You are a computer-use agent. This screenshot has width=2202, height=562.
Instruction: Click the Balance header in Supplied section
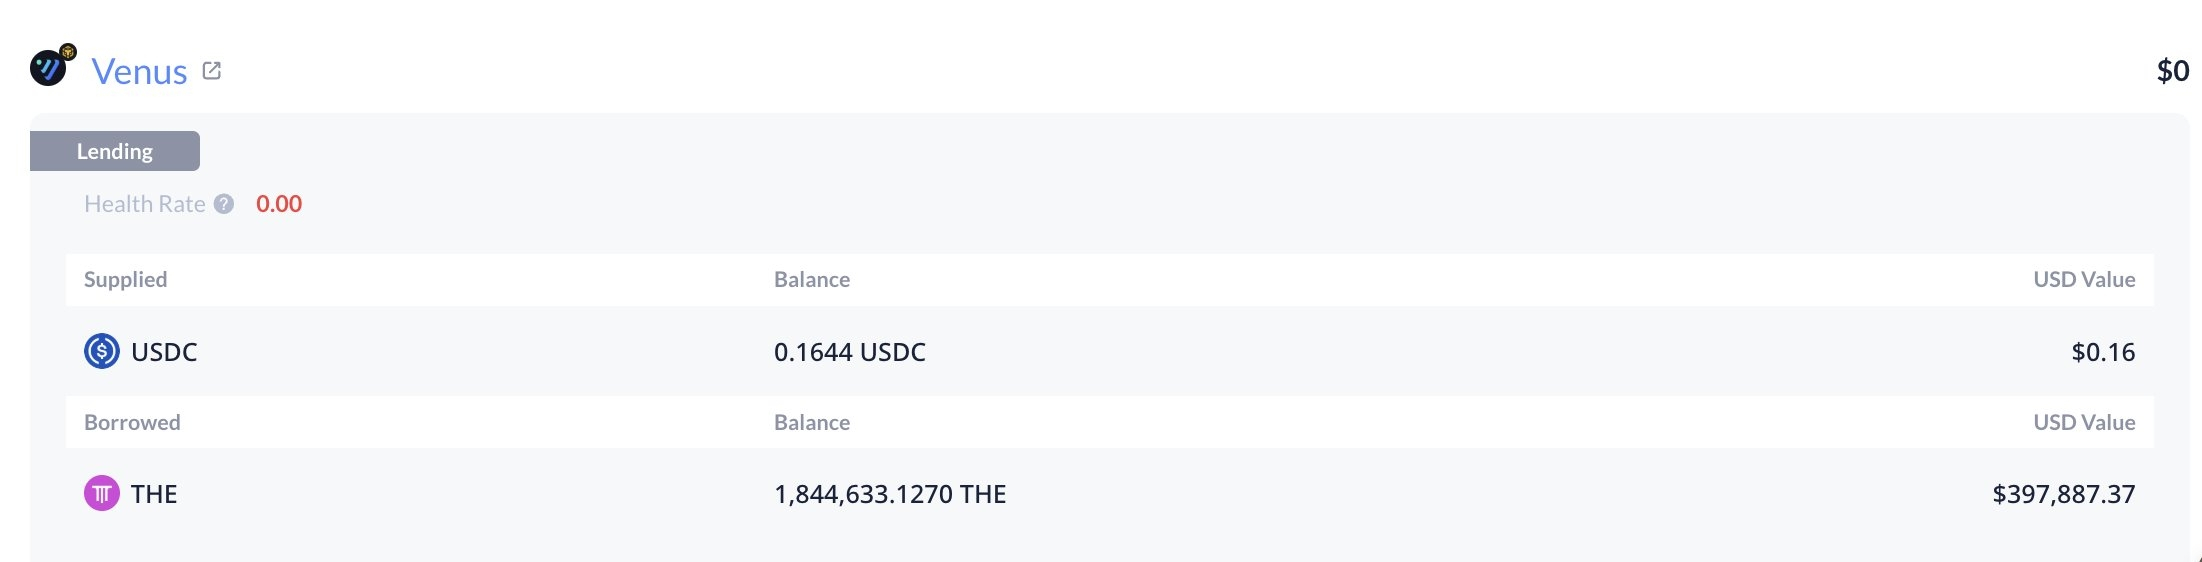[811, 280]
